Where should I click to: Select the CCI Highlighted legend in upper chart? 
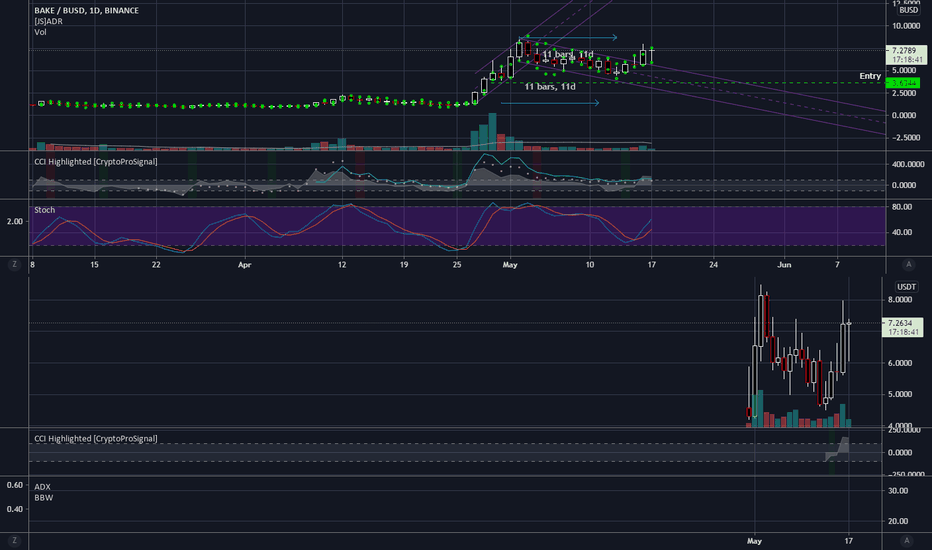click(96, 162)
